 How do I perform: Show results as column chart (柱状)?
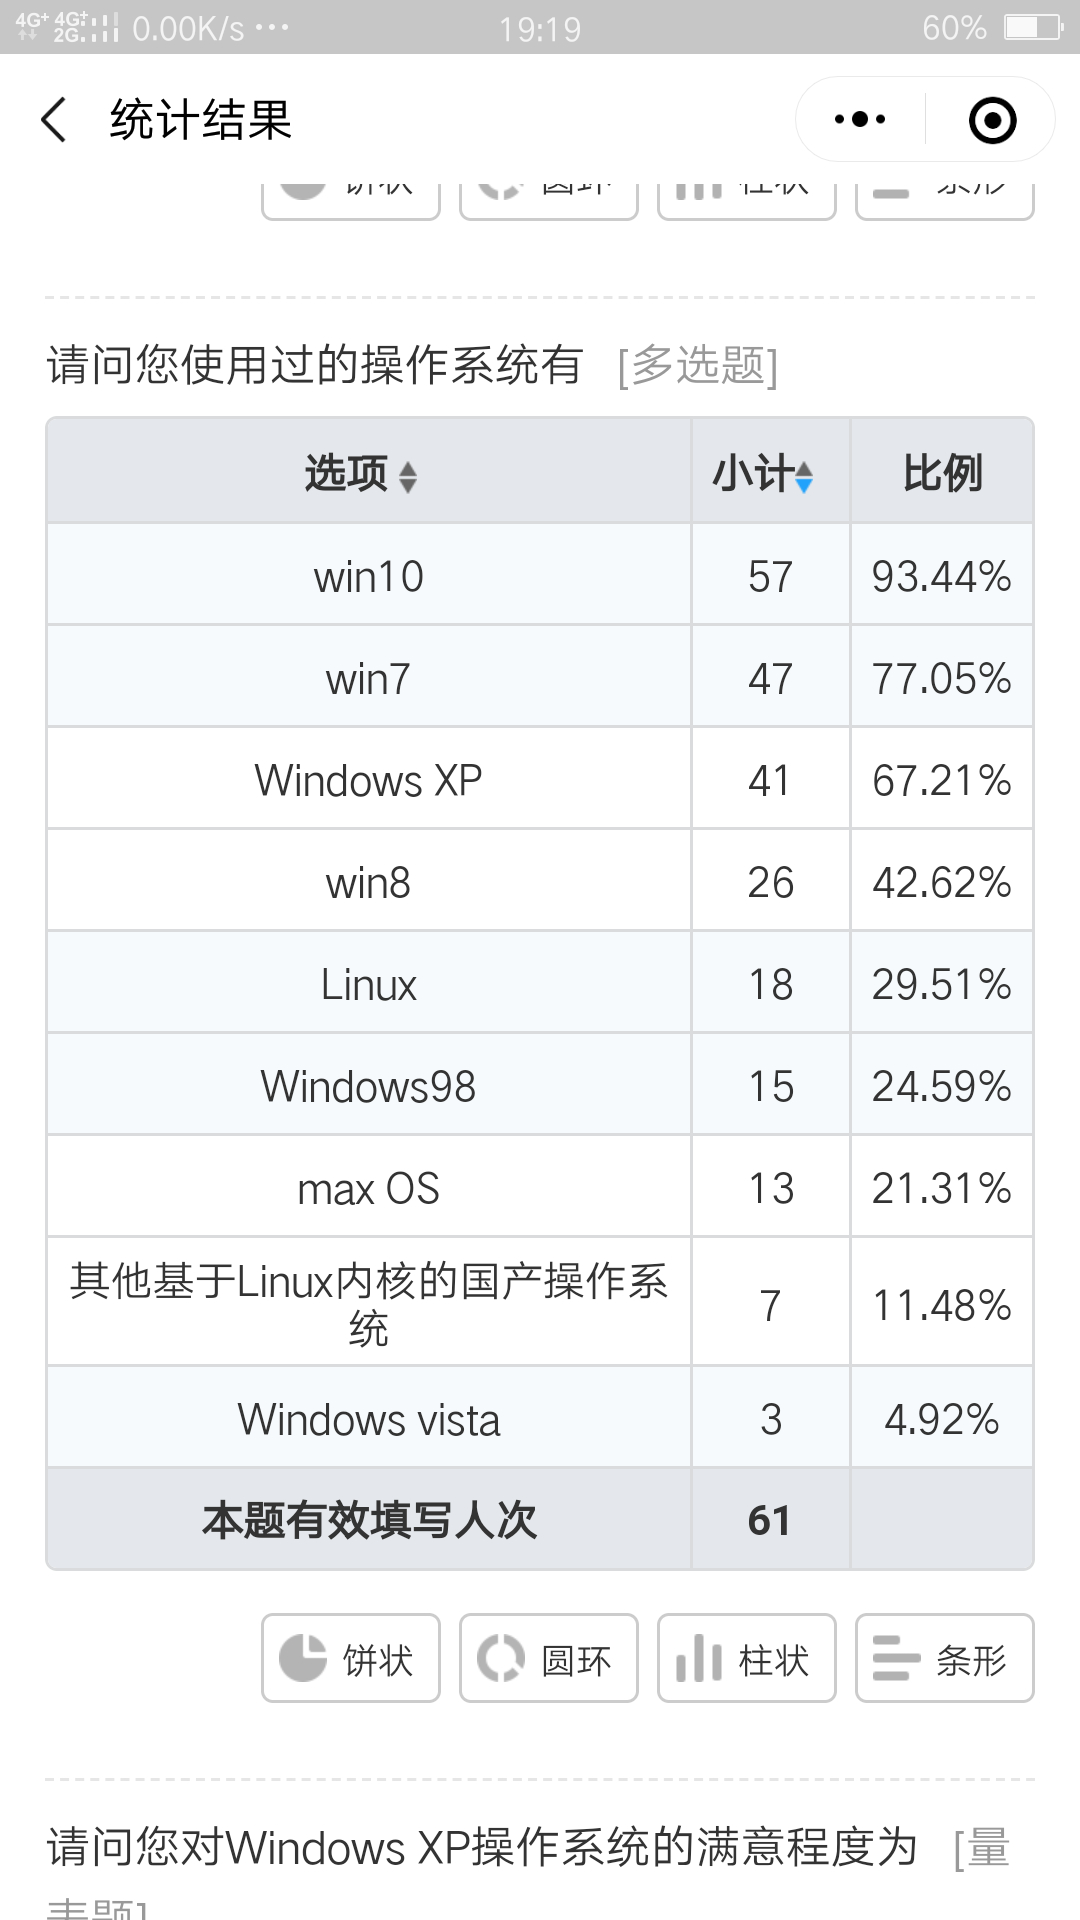[746, 1658]
